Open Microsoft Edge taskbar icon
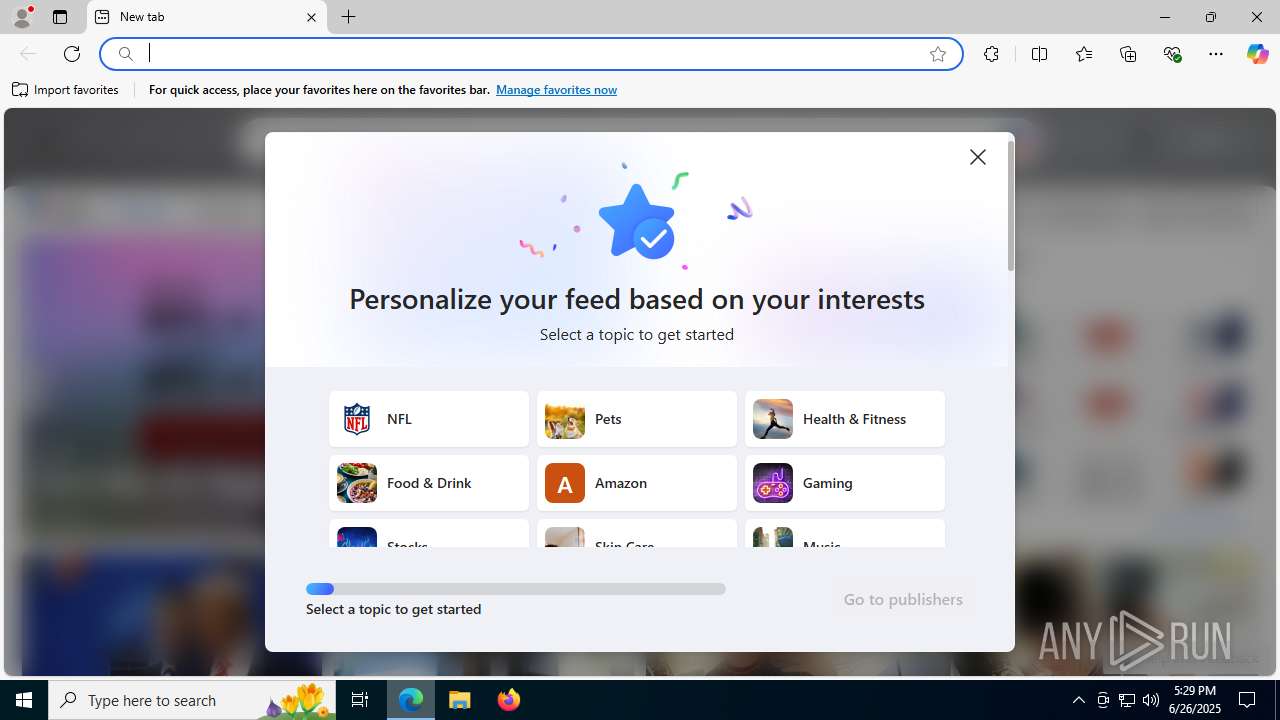1280x720 pixels. 411,700
